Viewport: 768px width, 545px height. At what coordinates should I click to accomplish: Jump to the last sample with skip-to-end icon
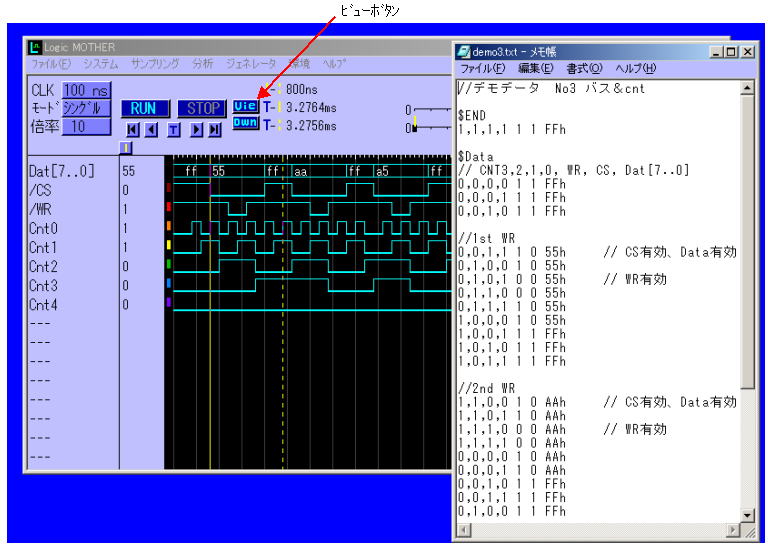coord(215,130)
